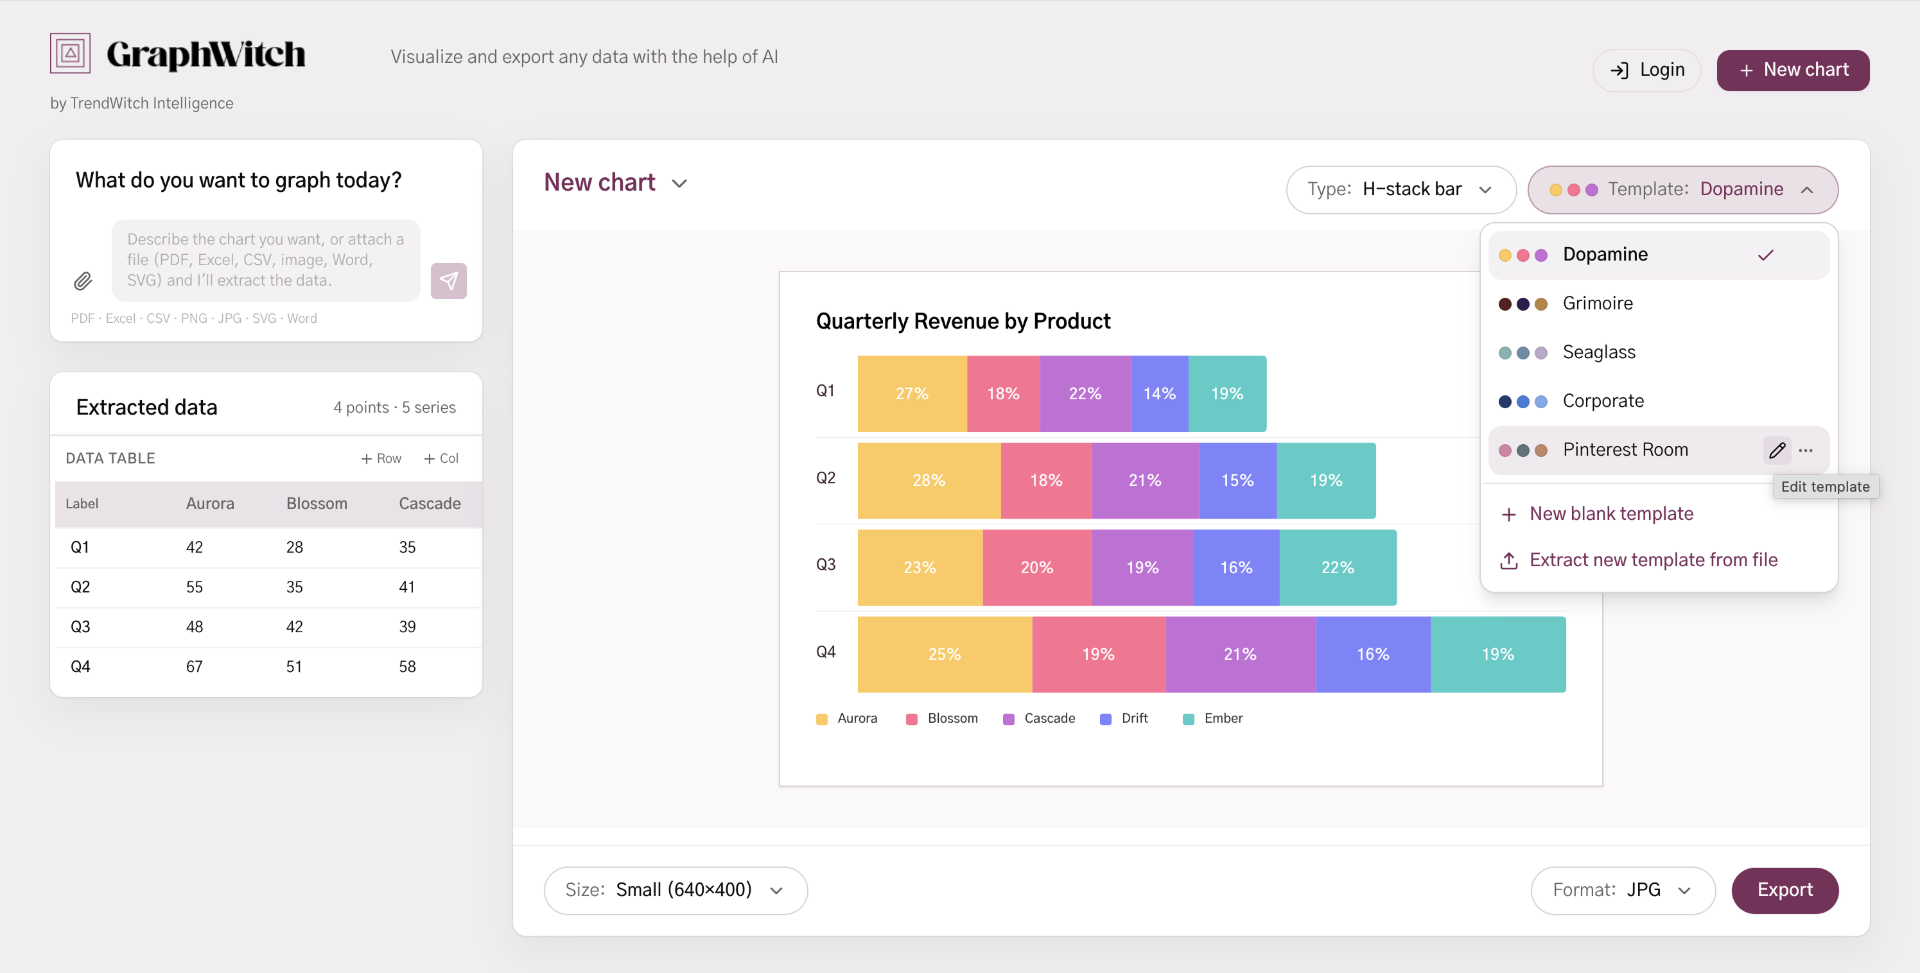Image resolution: width=1920 pixels, height=973 pixels.
Task: Click the Pinterest Room palette dots
Action: click(x=1523, y=451)
